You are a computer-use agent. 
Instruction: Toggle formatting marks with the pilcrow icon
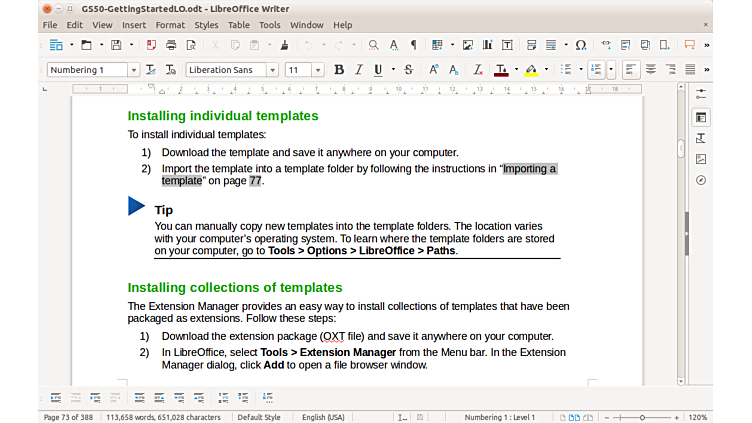click(x=414, y=45)
